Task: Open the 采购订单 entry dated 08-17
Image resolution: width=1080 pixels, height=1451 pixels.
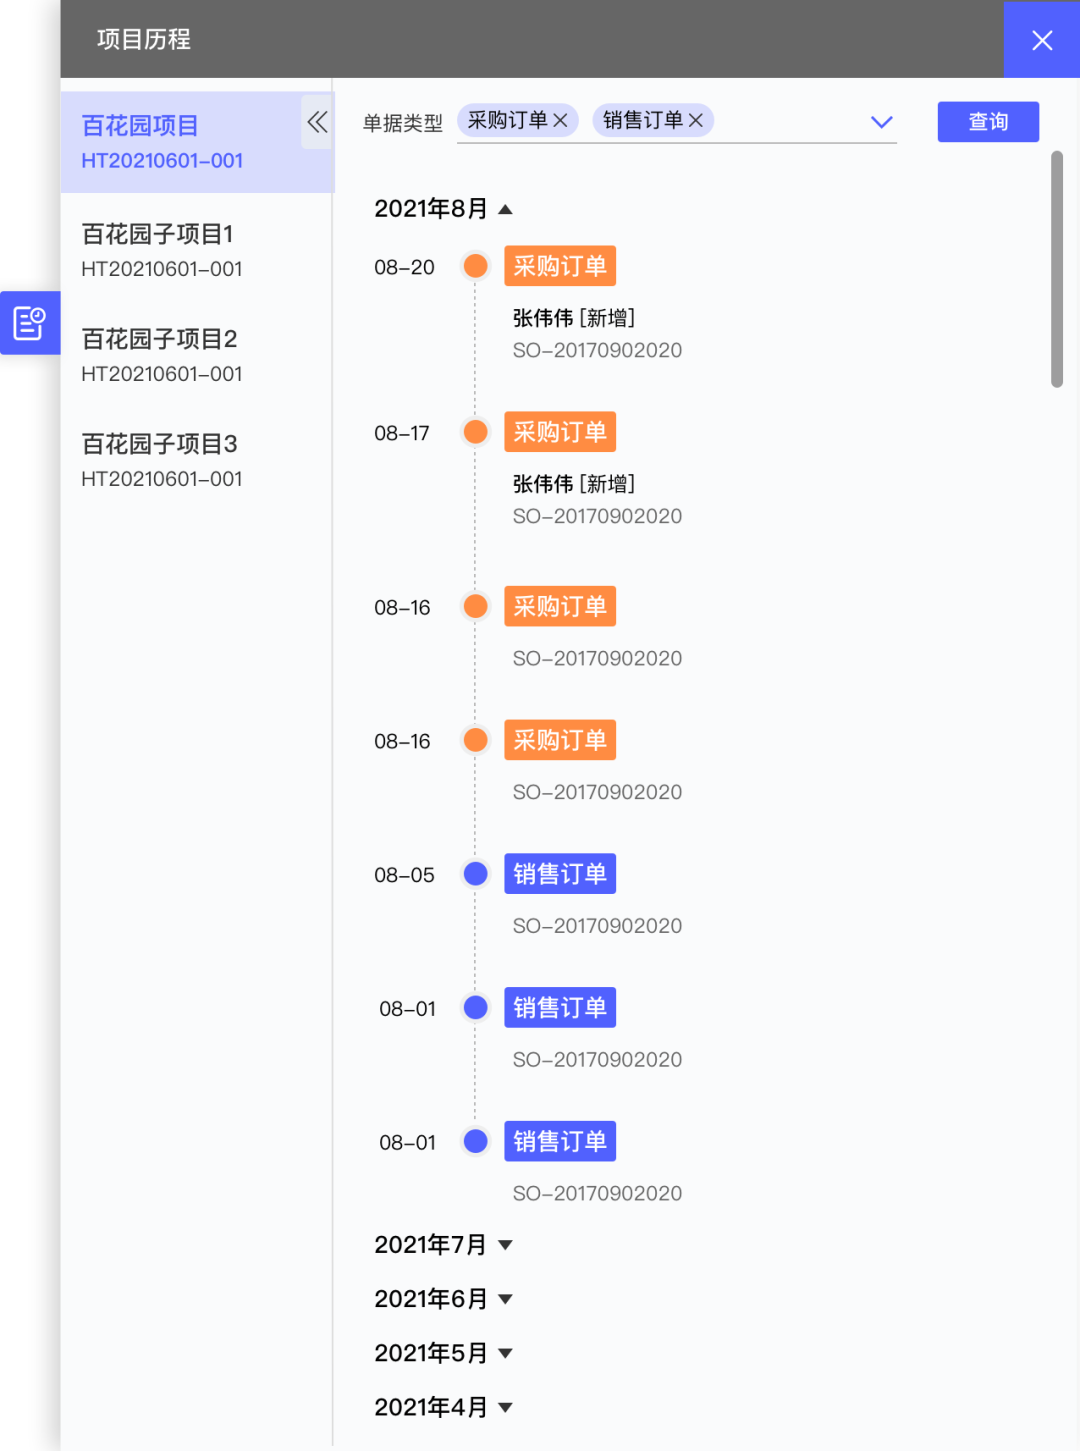Action: coord(560,432)
